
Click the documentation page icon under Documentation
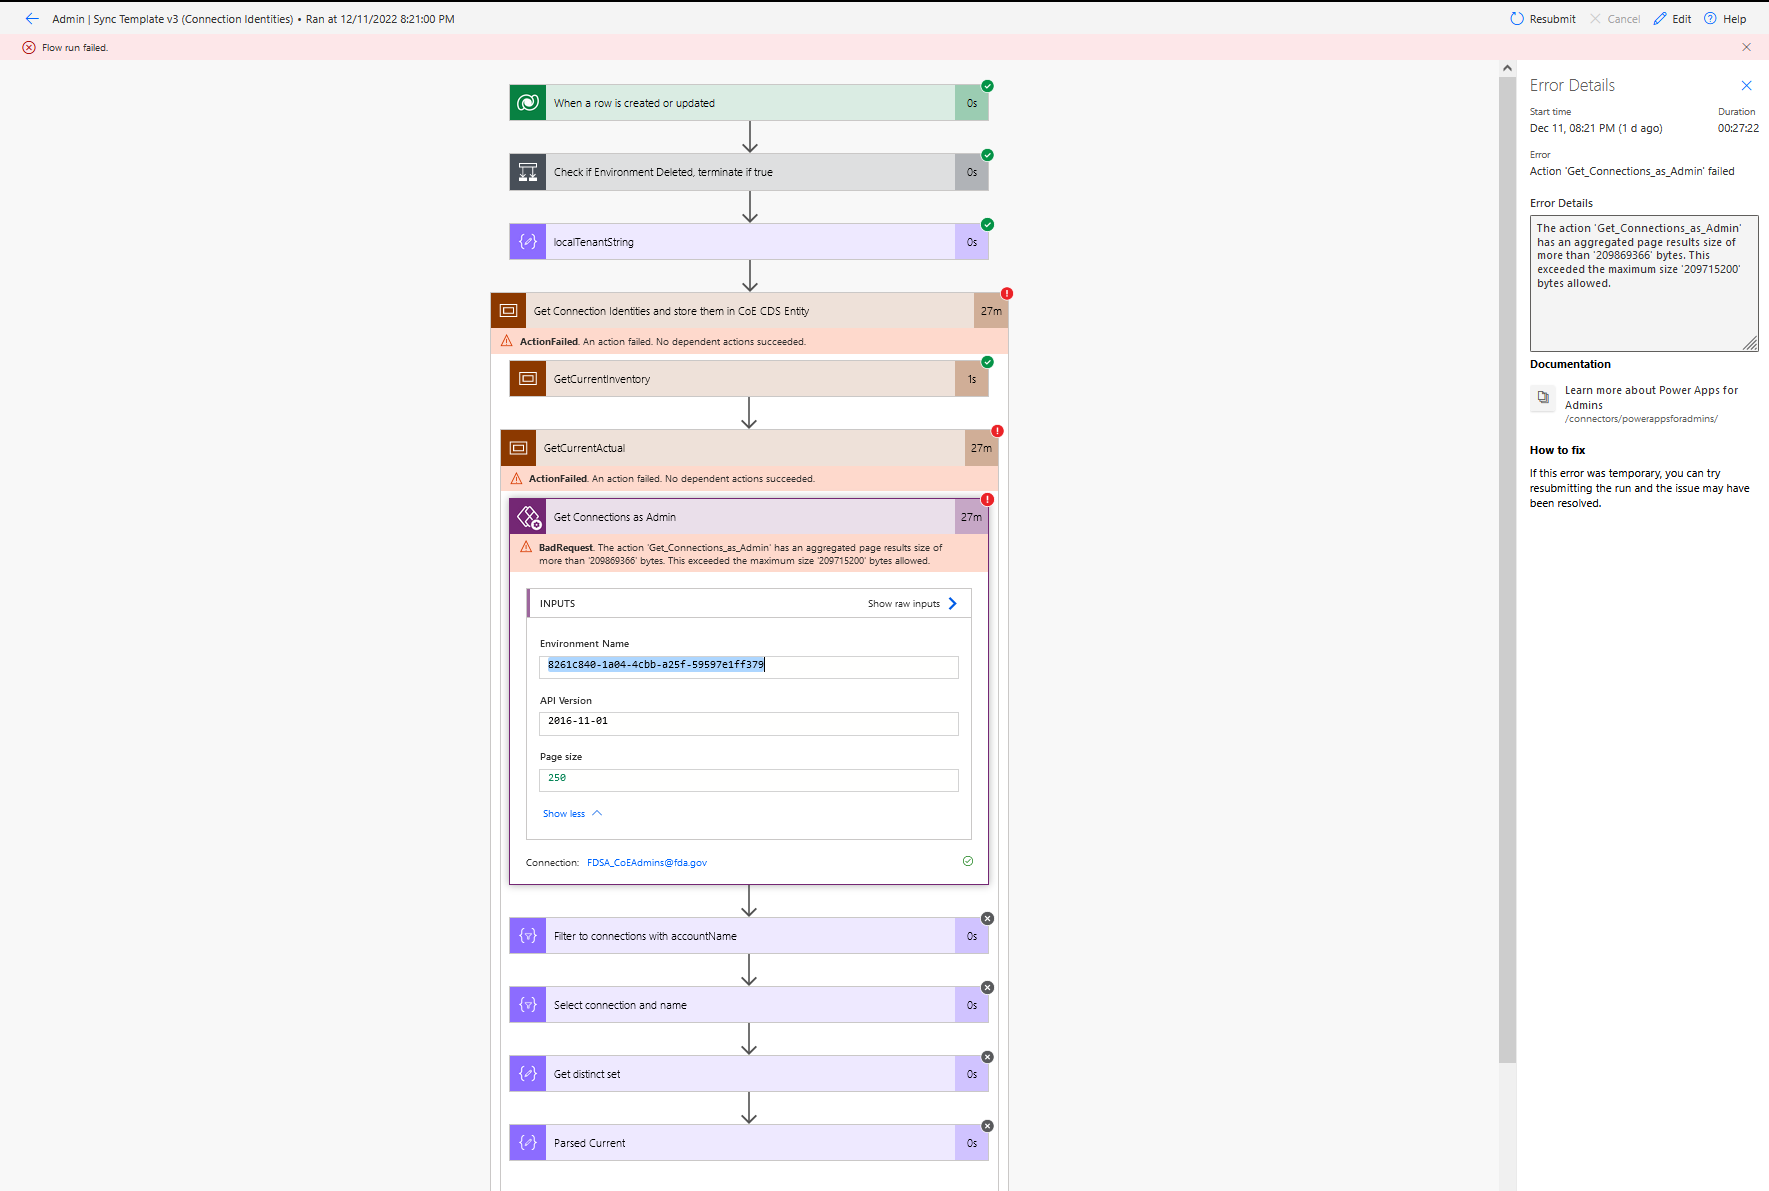[1543, 398]
